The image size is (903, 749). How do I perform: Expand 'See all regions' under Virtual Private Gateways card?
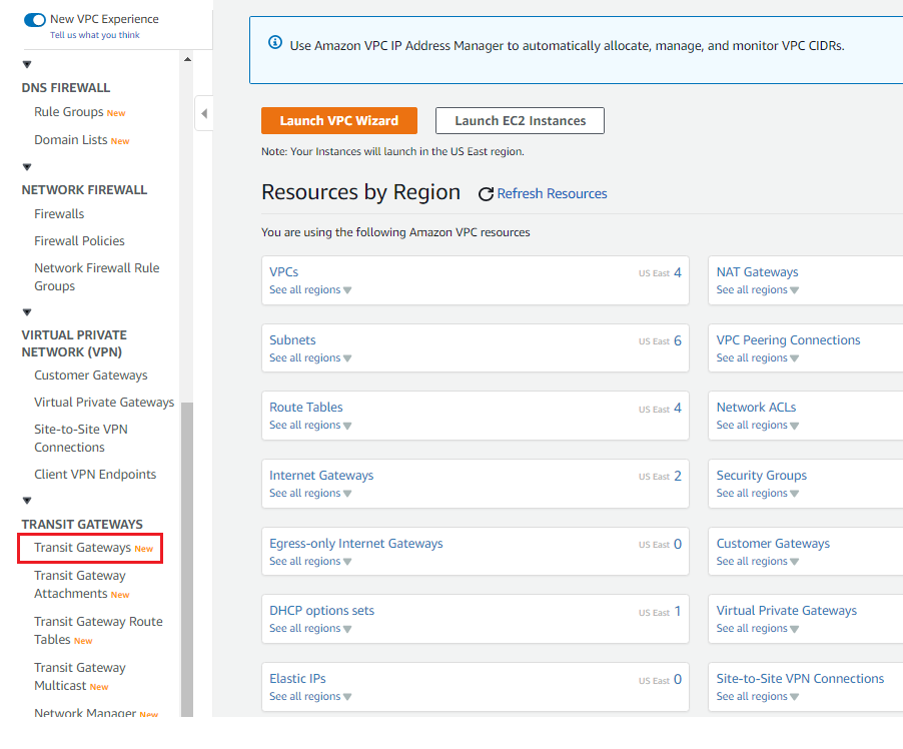coord(757,628)
